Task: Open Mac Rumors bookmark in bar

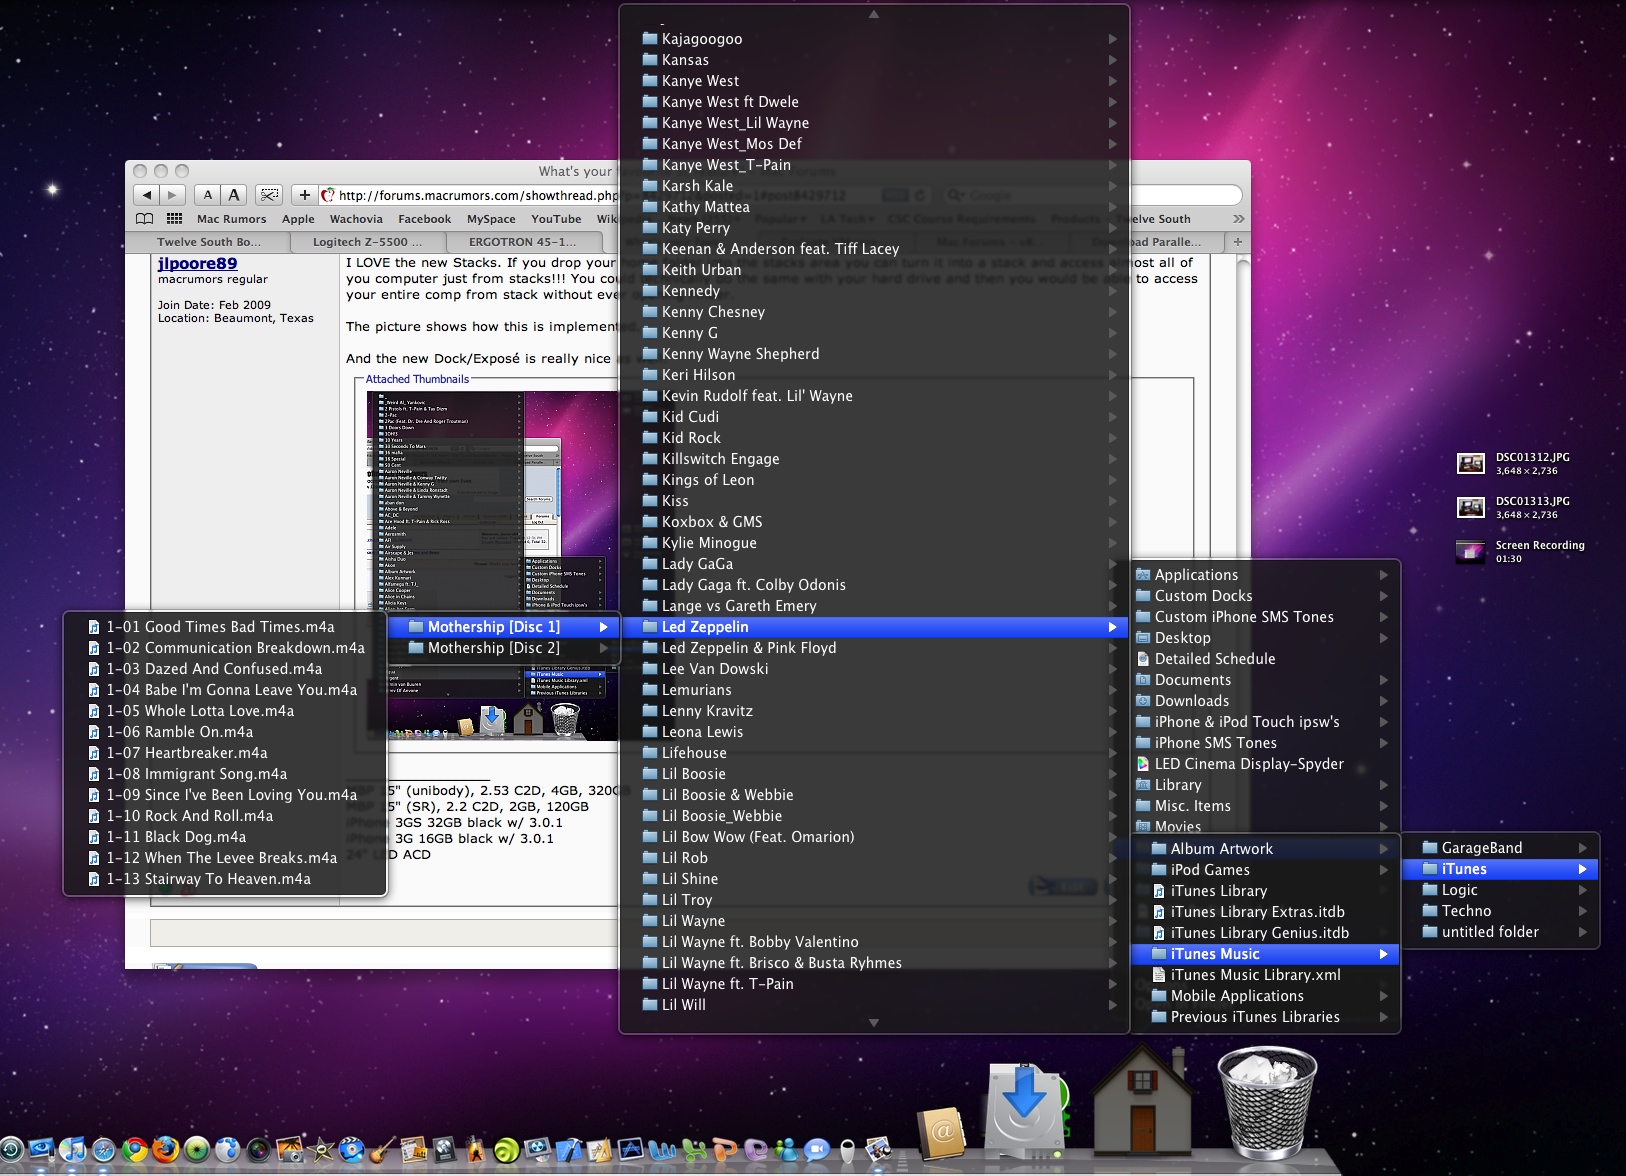Action: tap(232, 219)
